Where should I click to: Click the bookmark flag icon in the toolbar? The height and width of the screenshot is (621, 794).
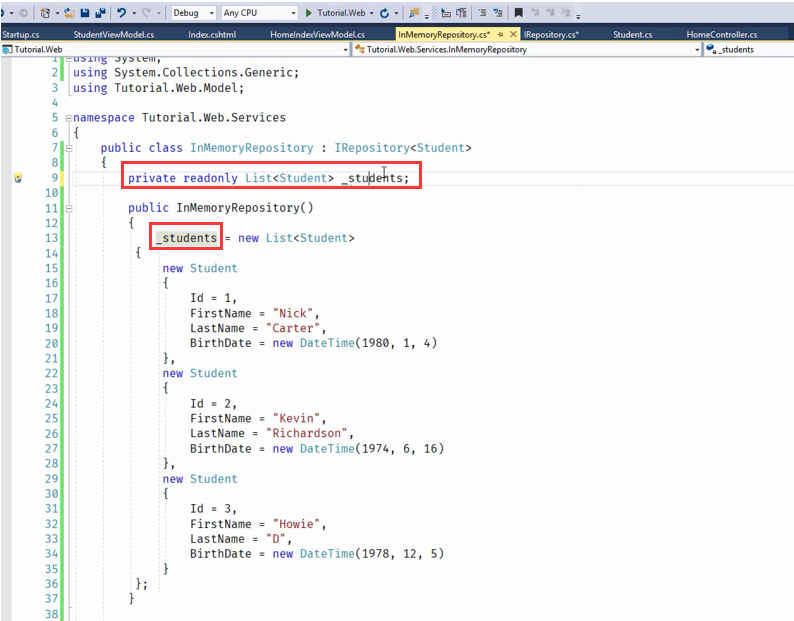tap(517, 13)
